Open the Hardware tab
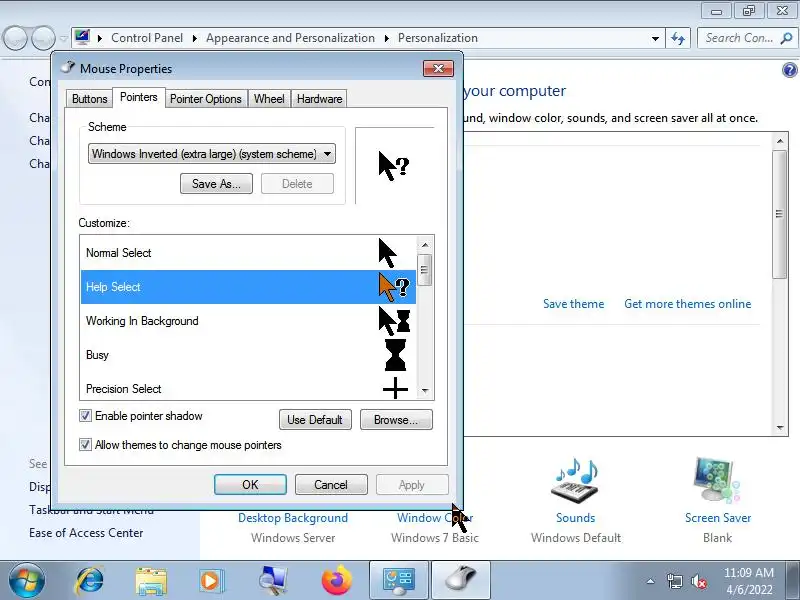The width and height of the screenshot is (800, 600). tap(319, 99)
